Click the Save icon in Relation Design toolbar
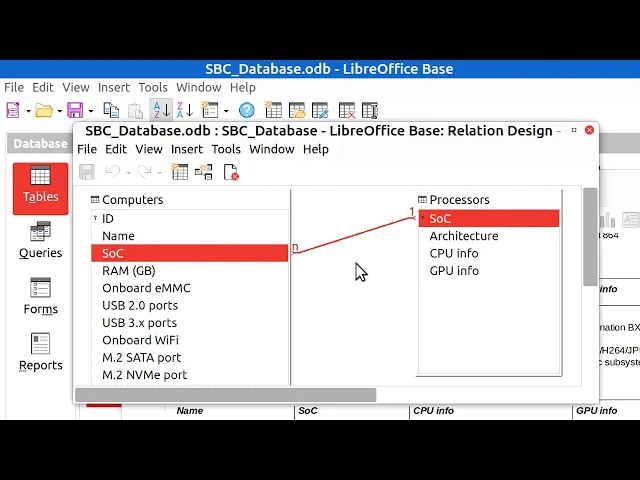 coord(87,172)
